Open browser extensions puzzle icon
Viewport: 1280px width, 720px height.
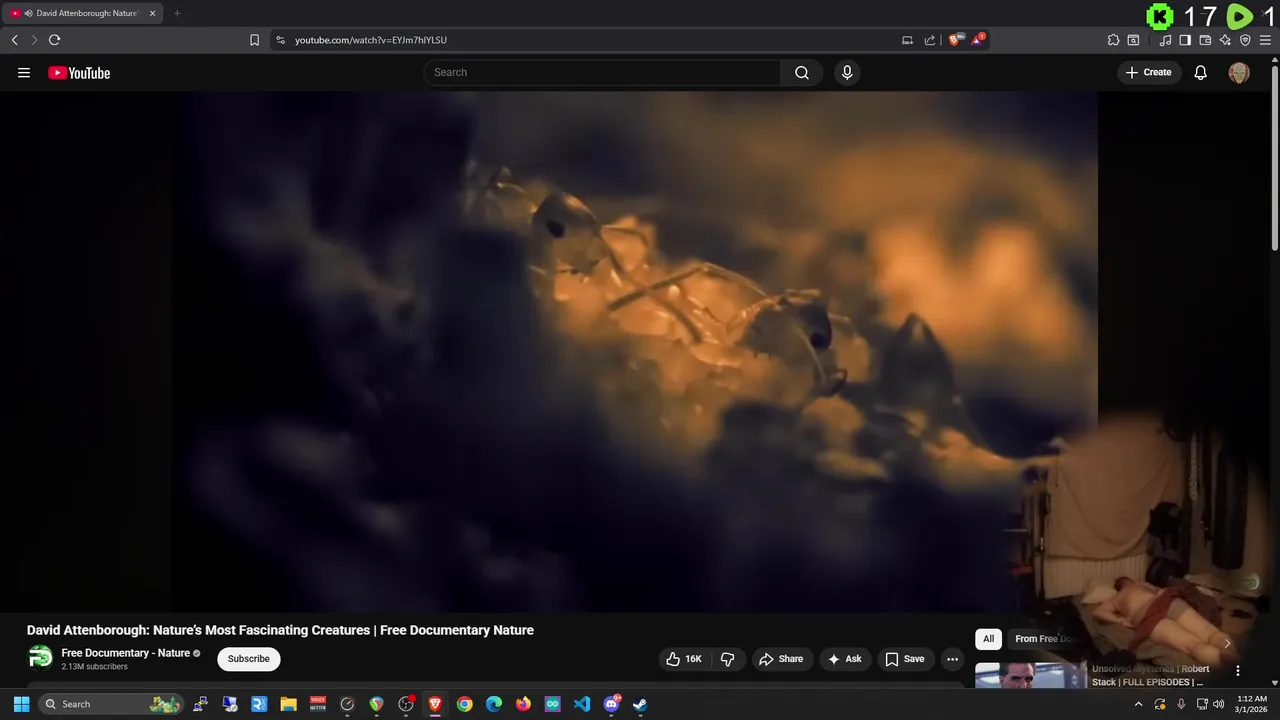coord(1113,40)
